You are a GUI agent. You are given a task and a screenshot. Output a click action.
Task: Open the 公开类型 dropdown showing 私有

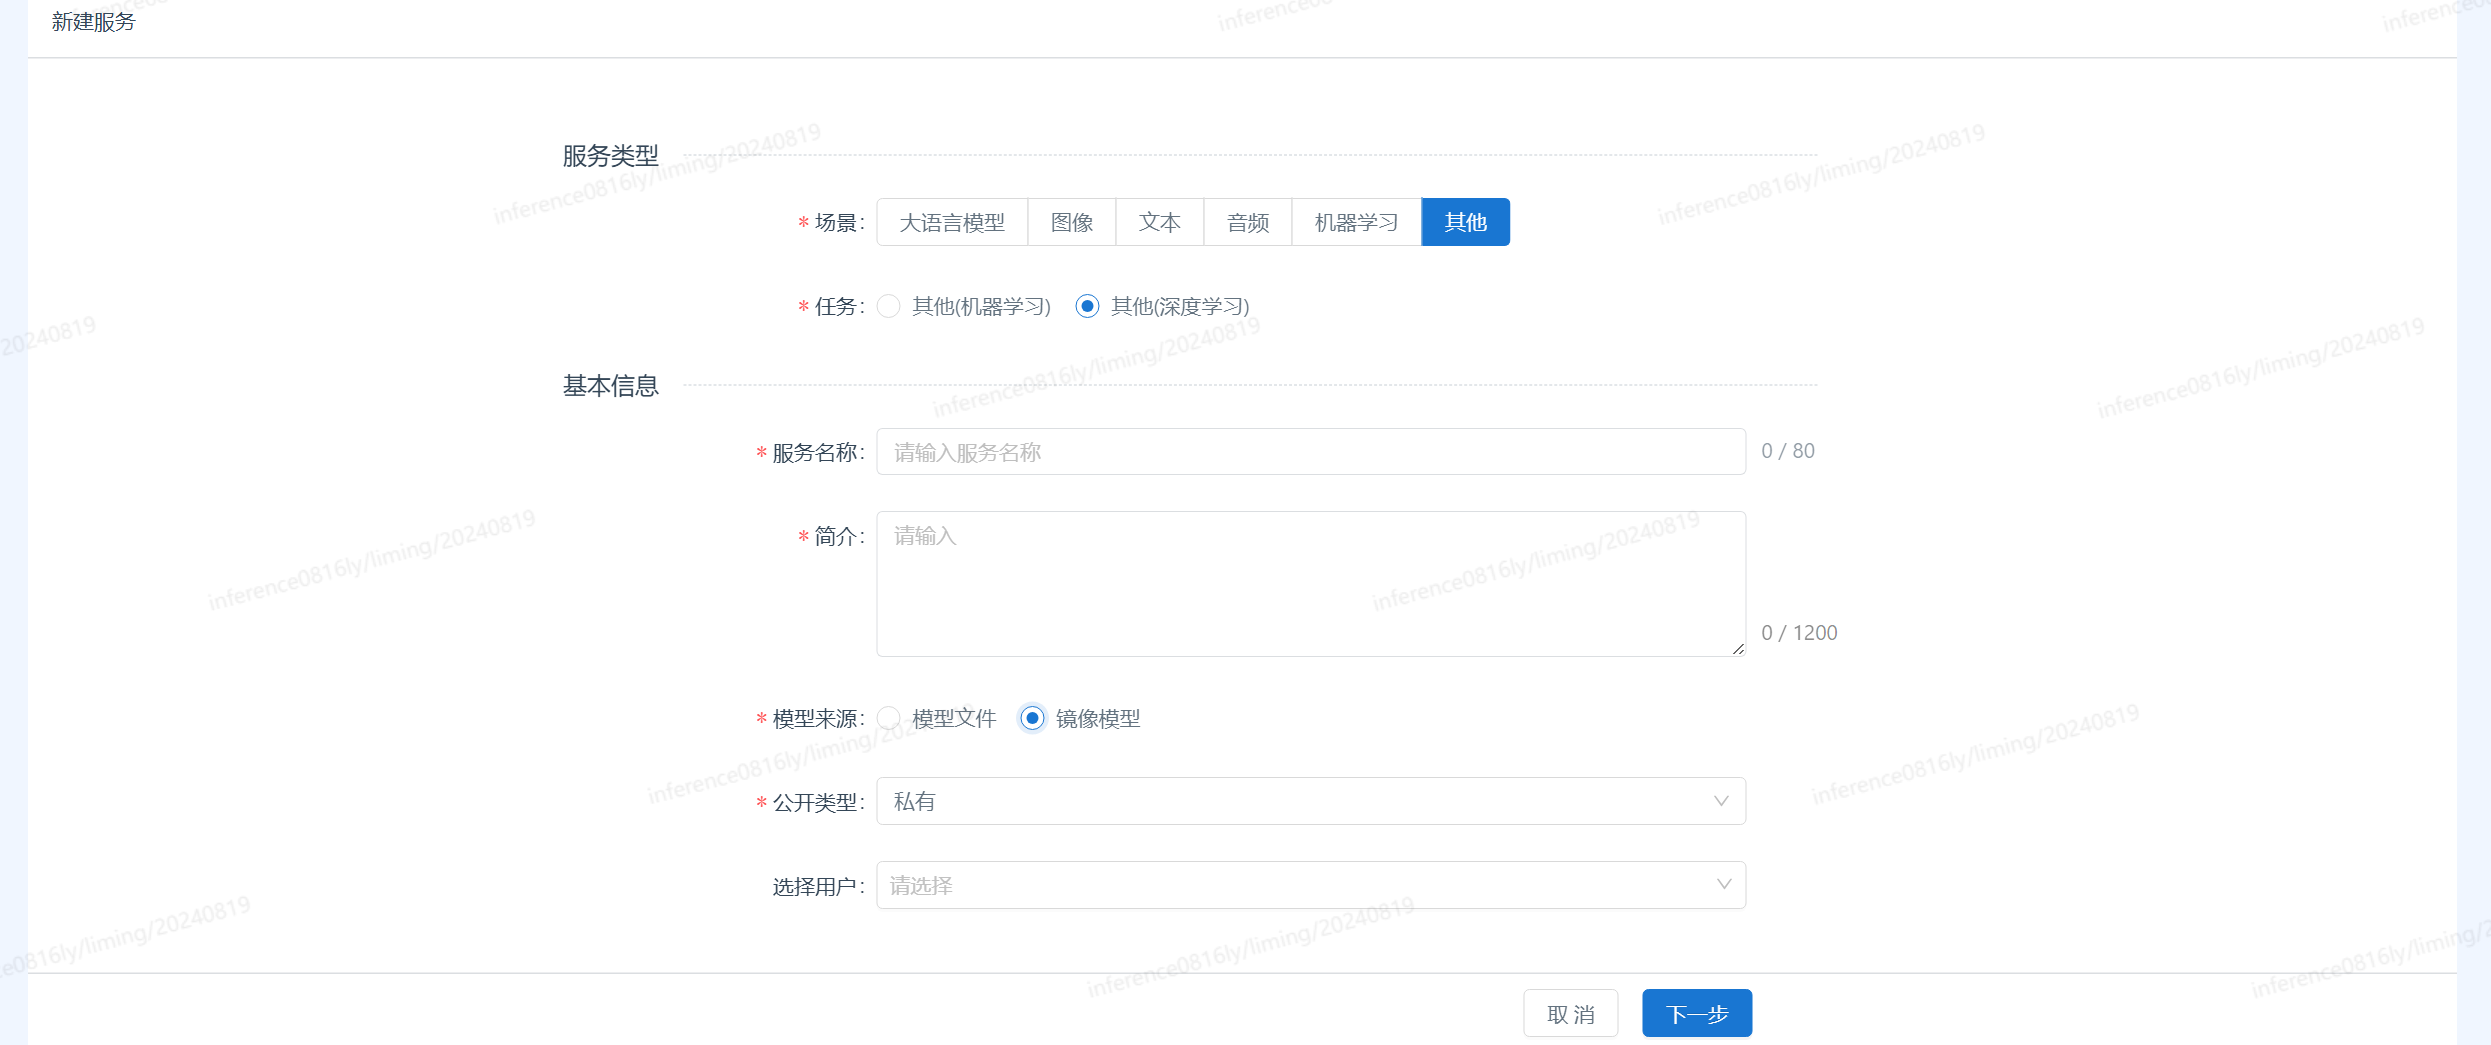point(1300,801)
